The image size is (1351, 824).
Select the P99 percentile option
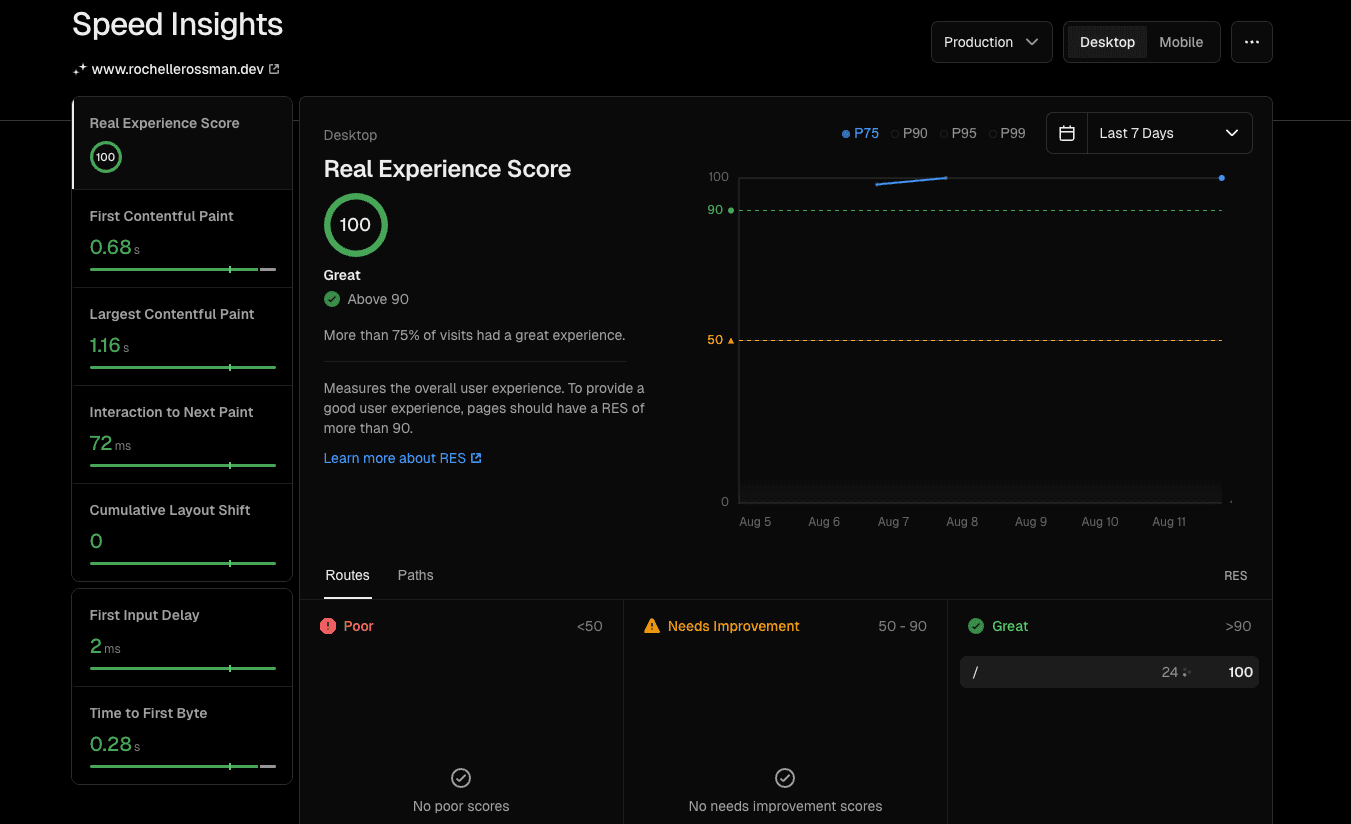(1008, 133)
